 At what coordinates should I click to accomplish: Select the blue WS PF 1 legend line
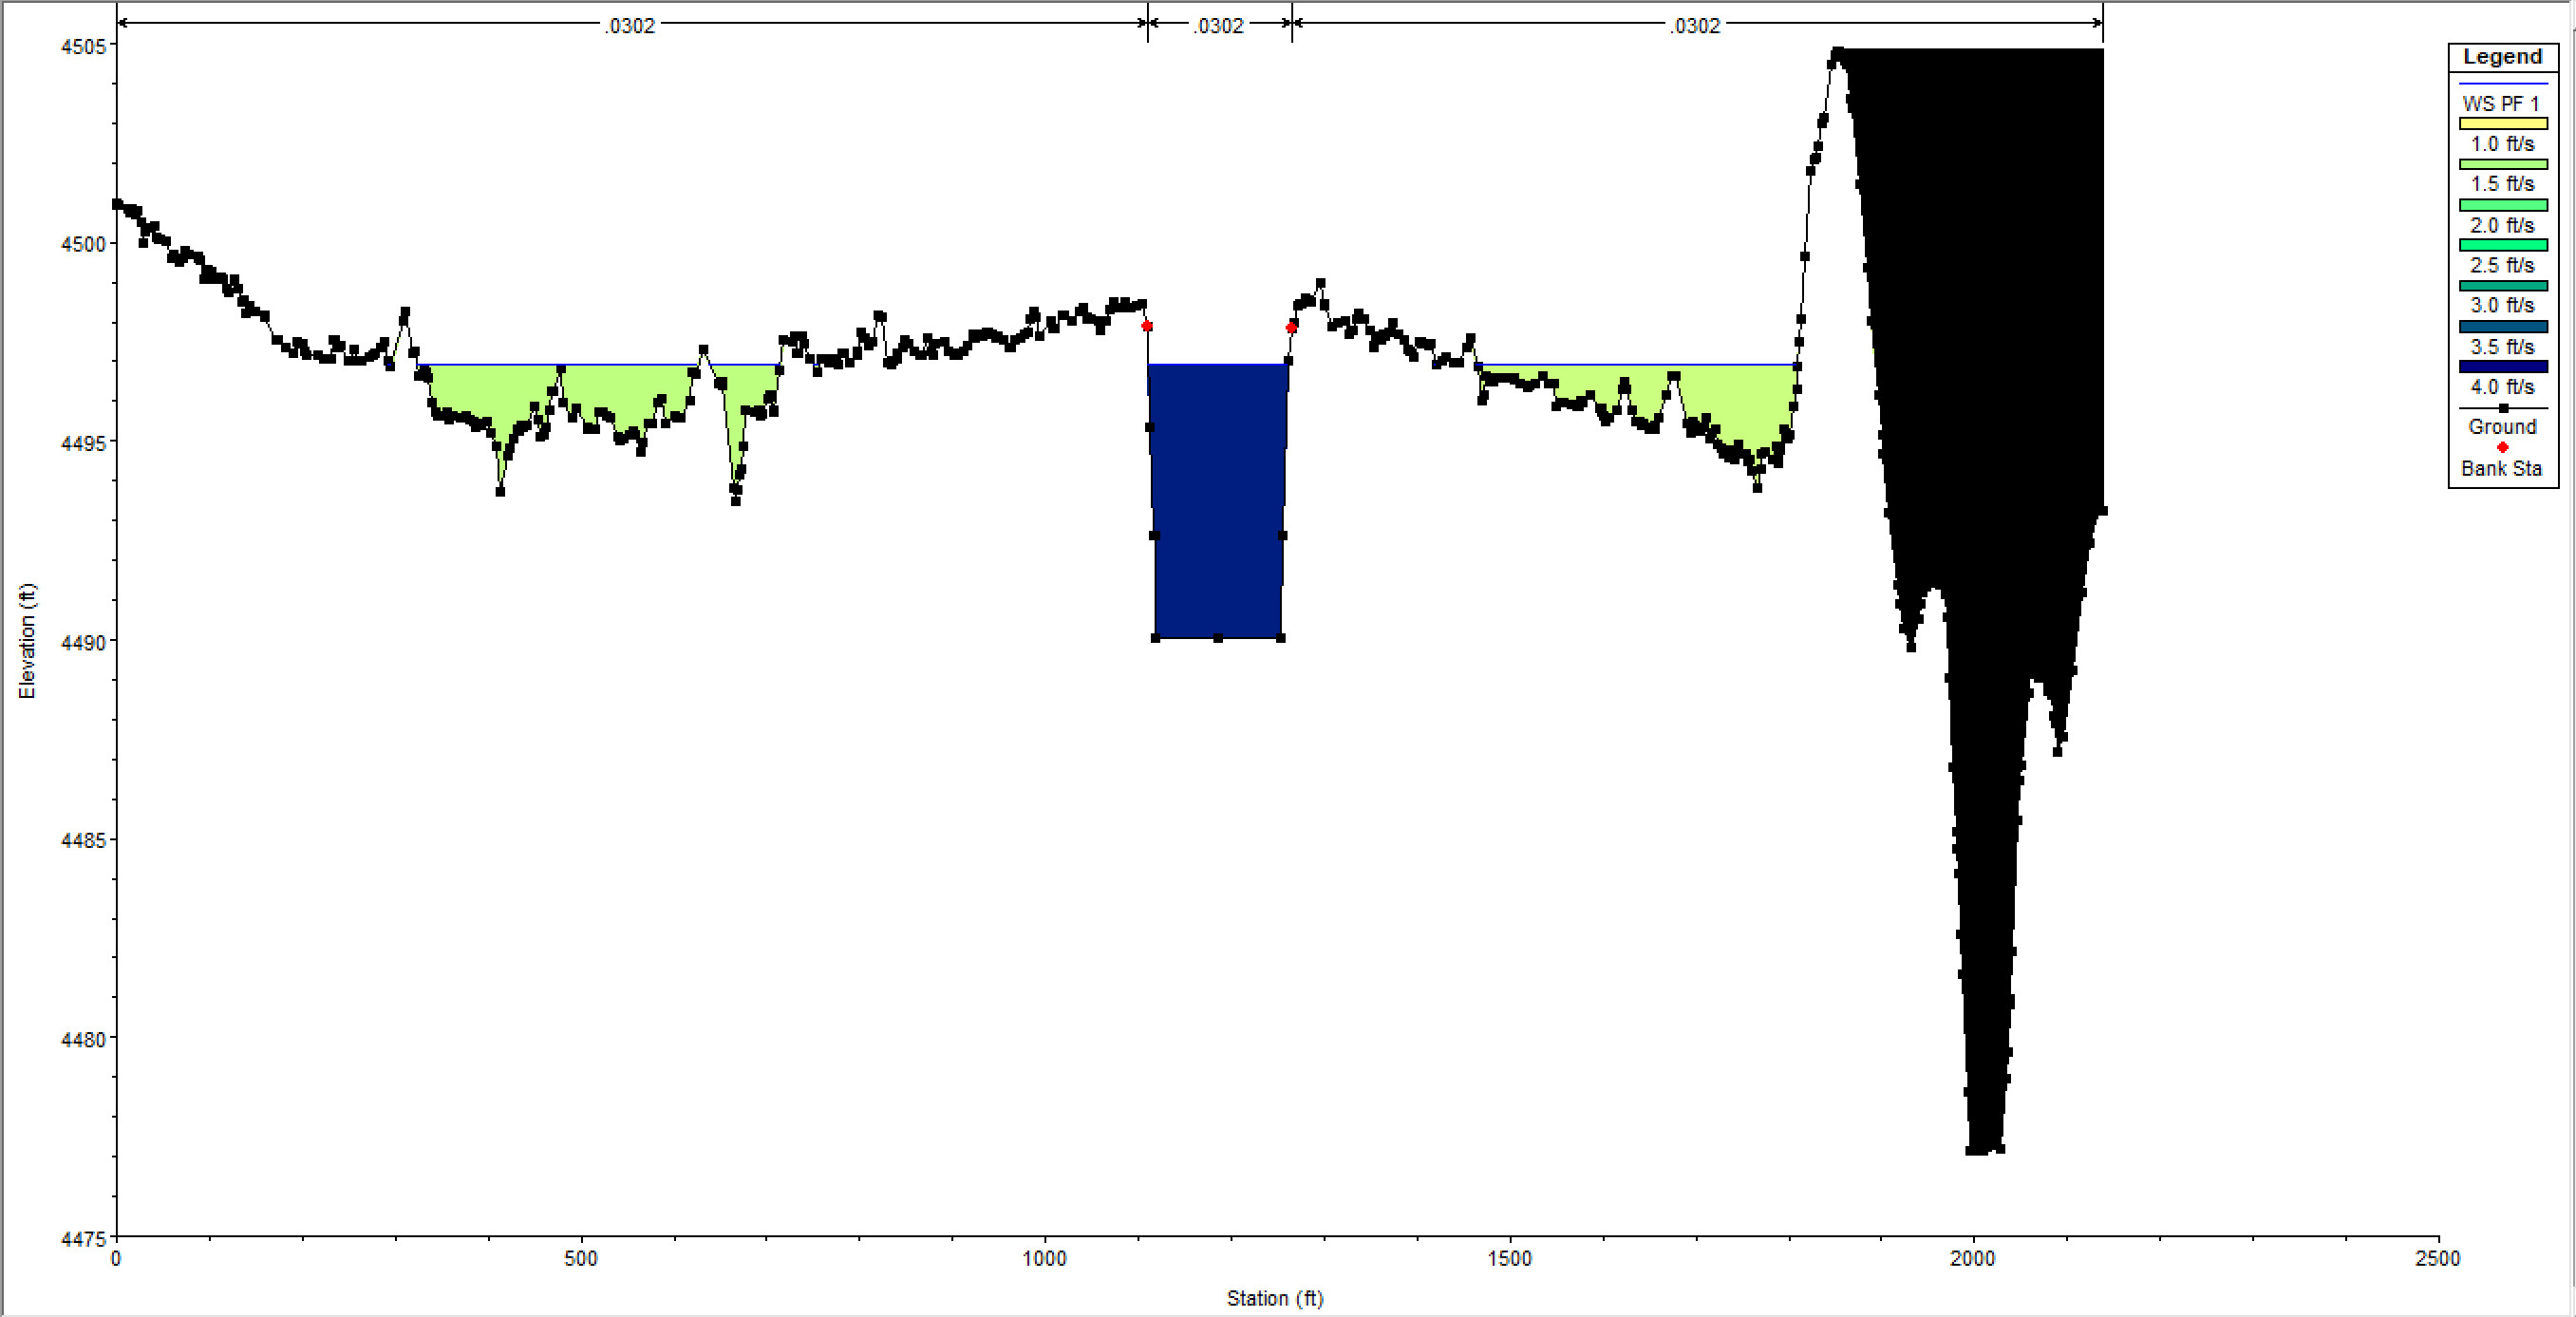[x=2502, y=83]
